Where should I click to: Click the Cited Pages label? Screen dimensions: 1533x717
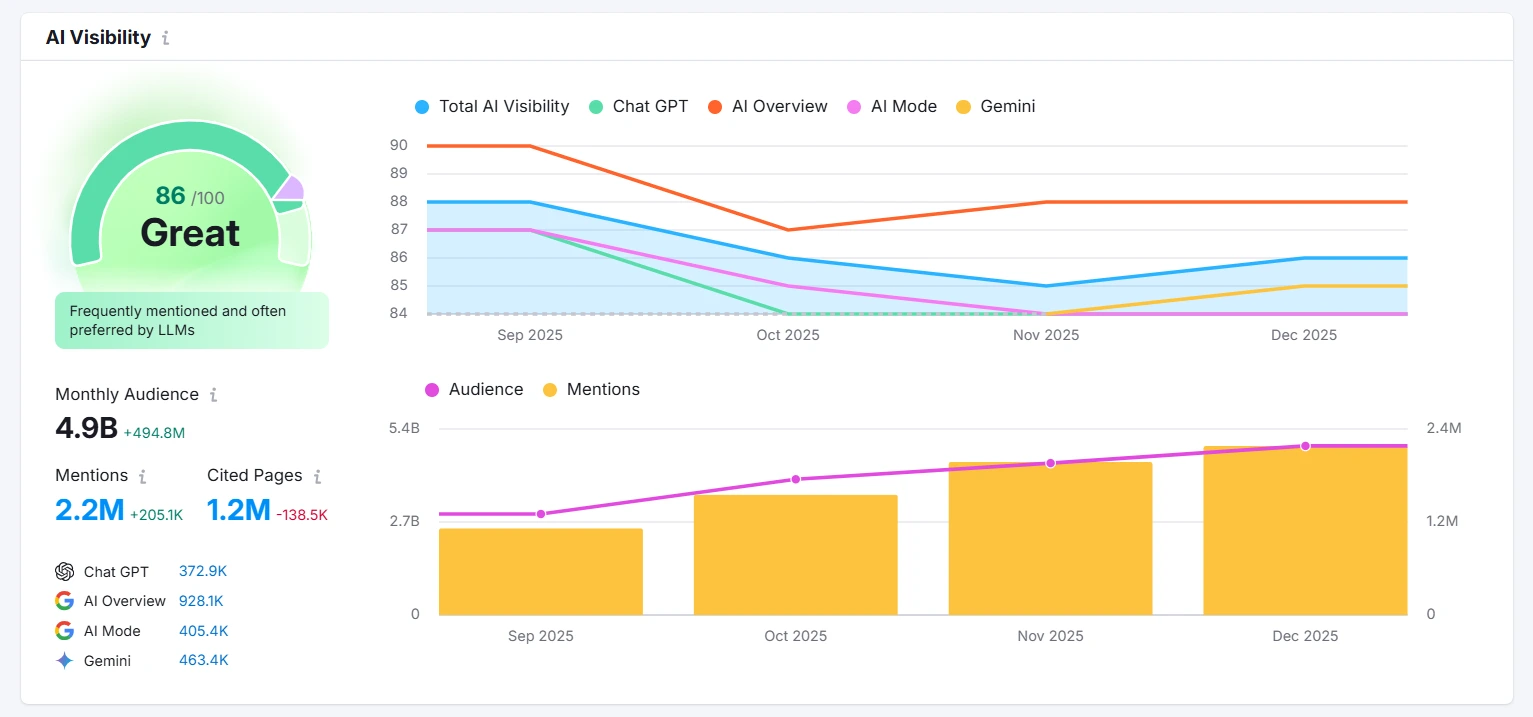(255, 476)
